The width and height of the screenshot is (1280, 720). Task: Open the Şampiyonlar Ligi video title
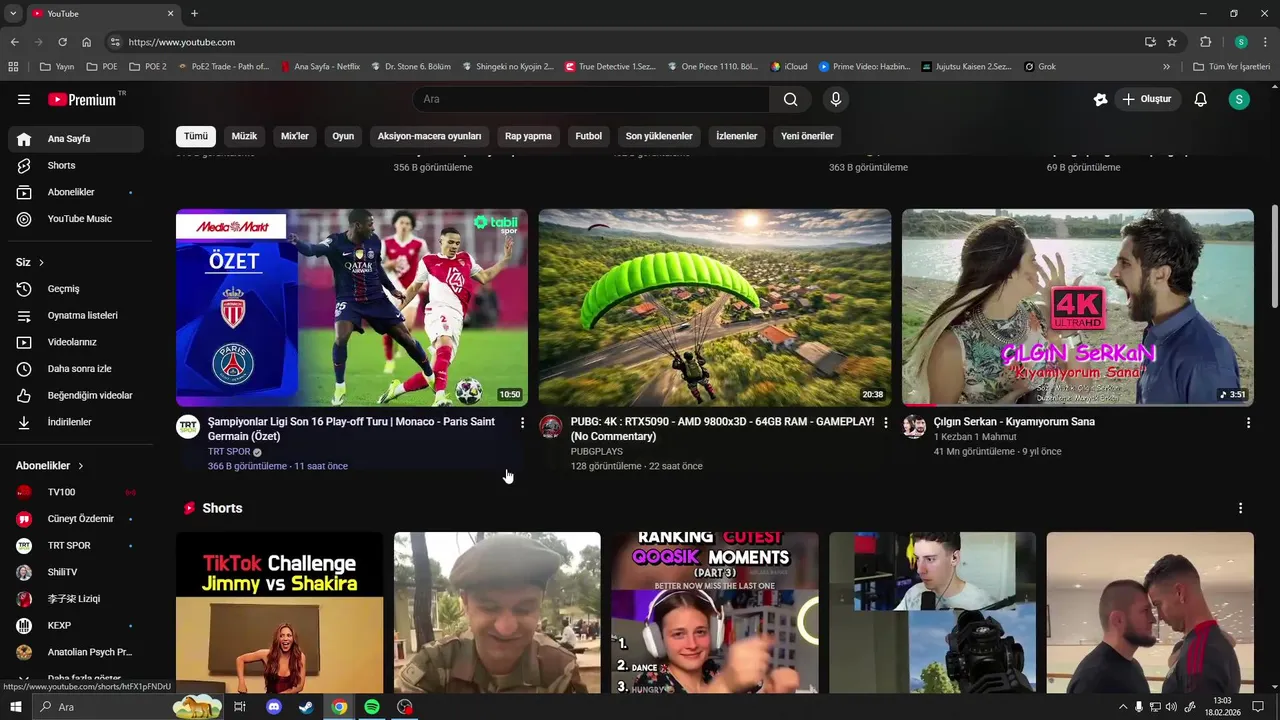point(351,429)
